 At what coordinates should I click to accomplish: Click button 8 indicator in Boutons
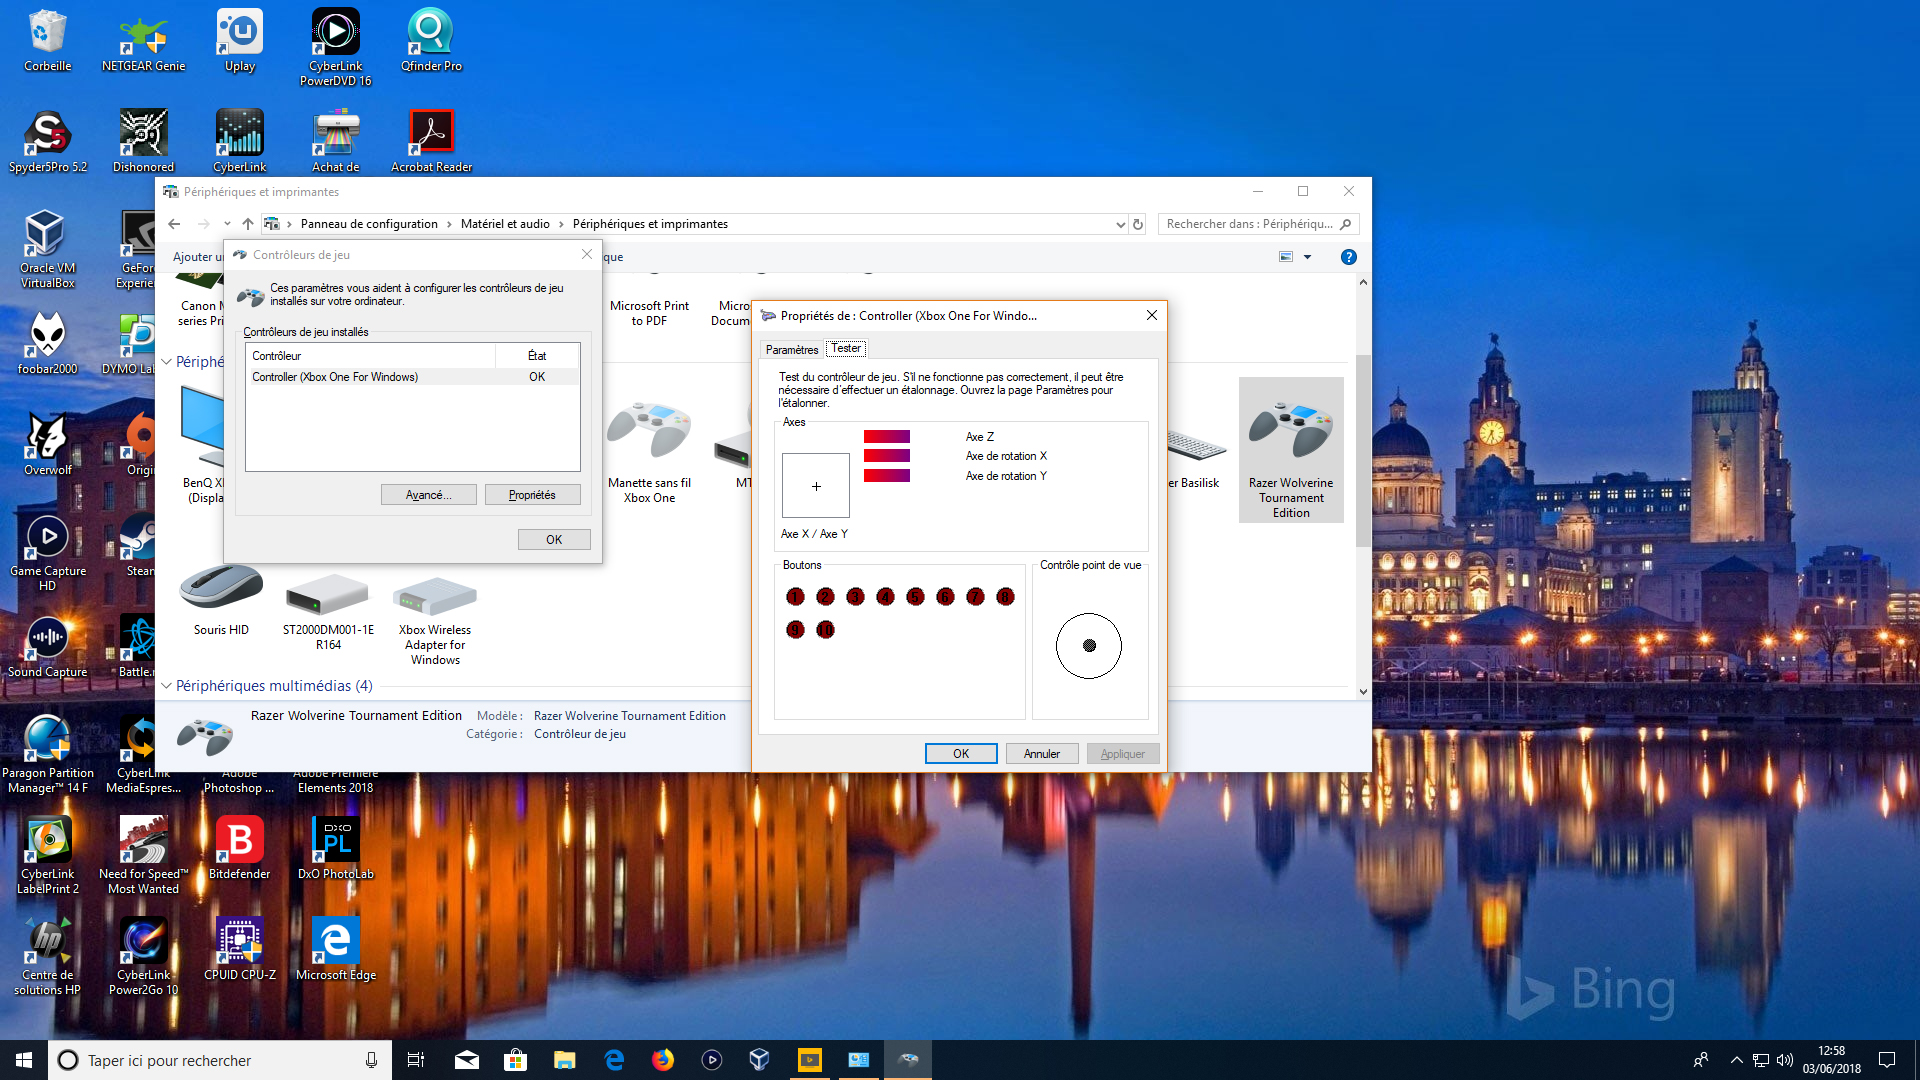(1005, 597)
